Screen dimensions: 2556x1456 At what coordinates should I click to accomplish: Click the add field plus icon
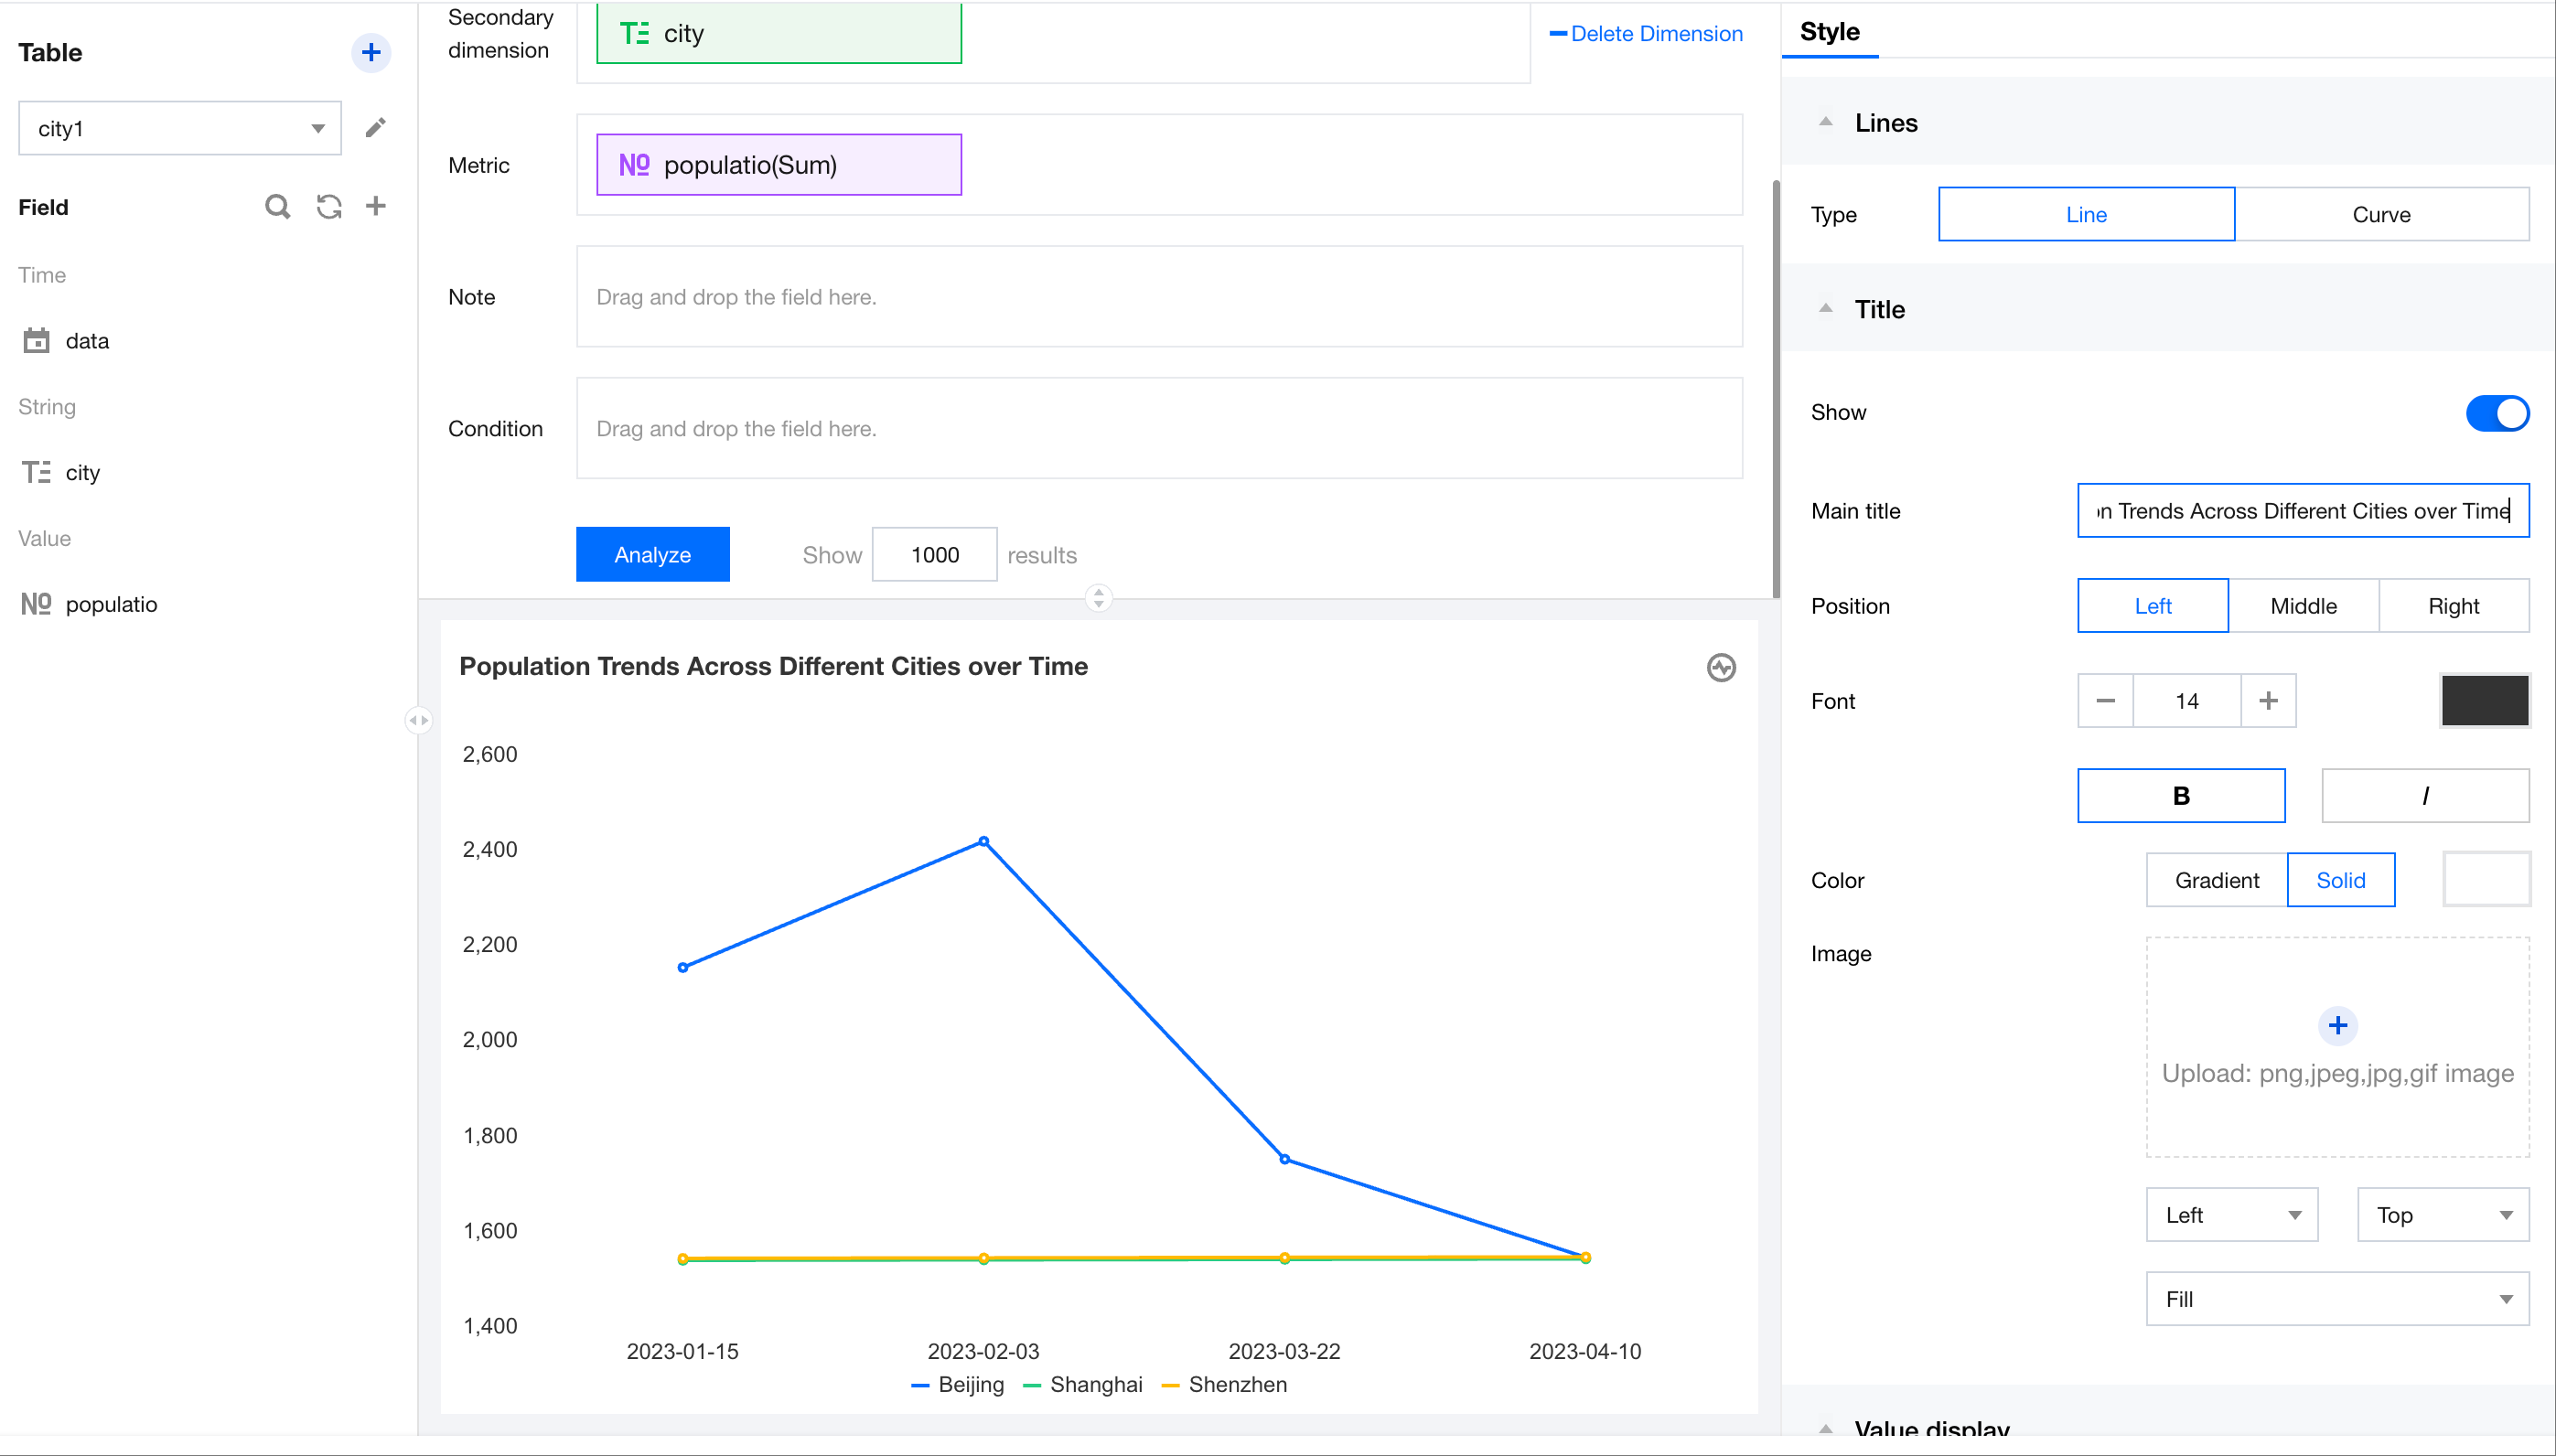click(376, 206)
